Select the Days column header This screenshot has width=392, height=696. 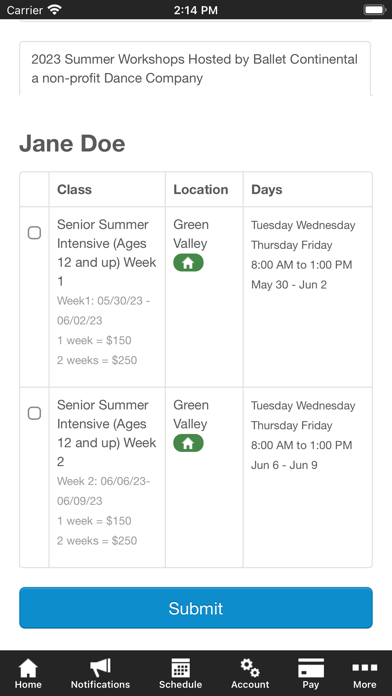267,190
